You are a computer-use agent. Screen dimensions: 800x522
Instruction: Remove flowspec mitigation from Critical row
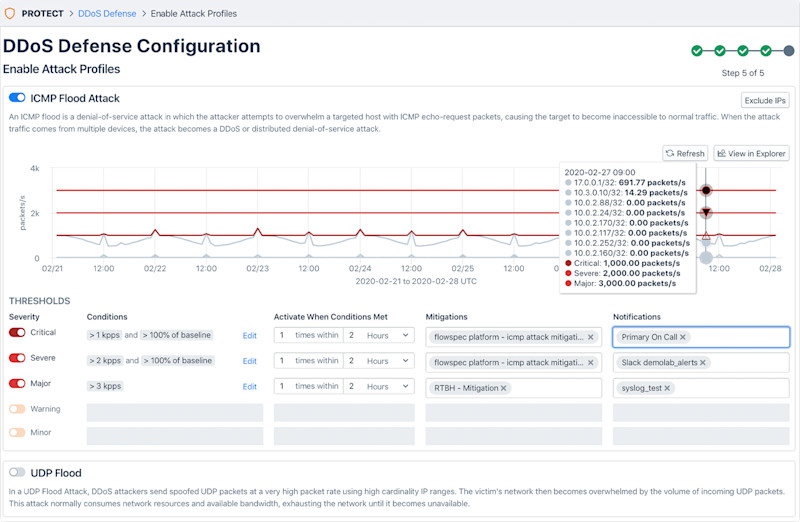590,337
